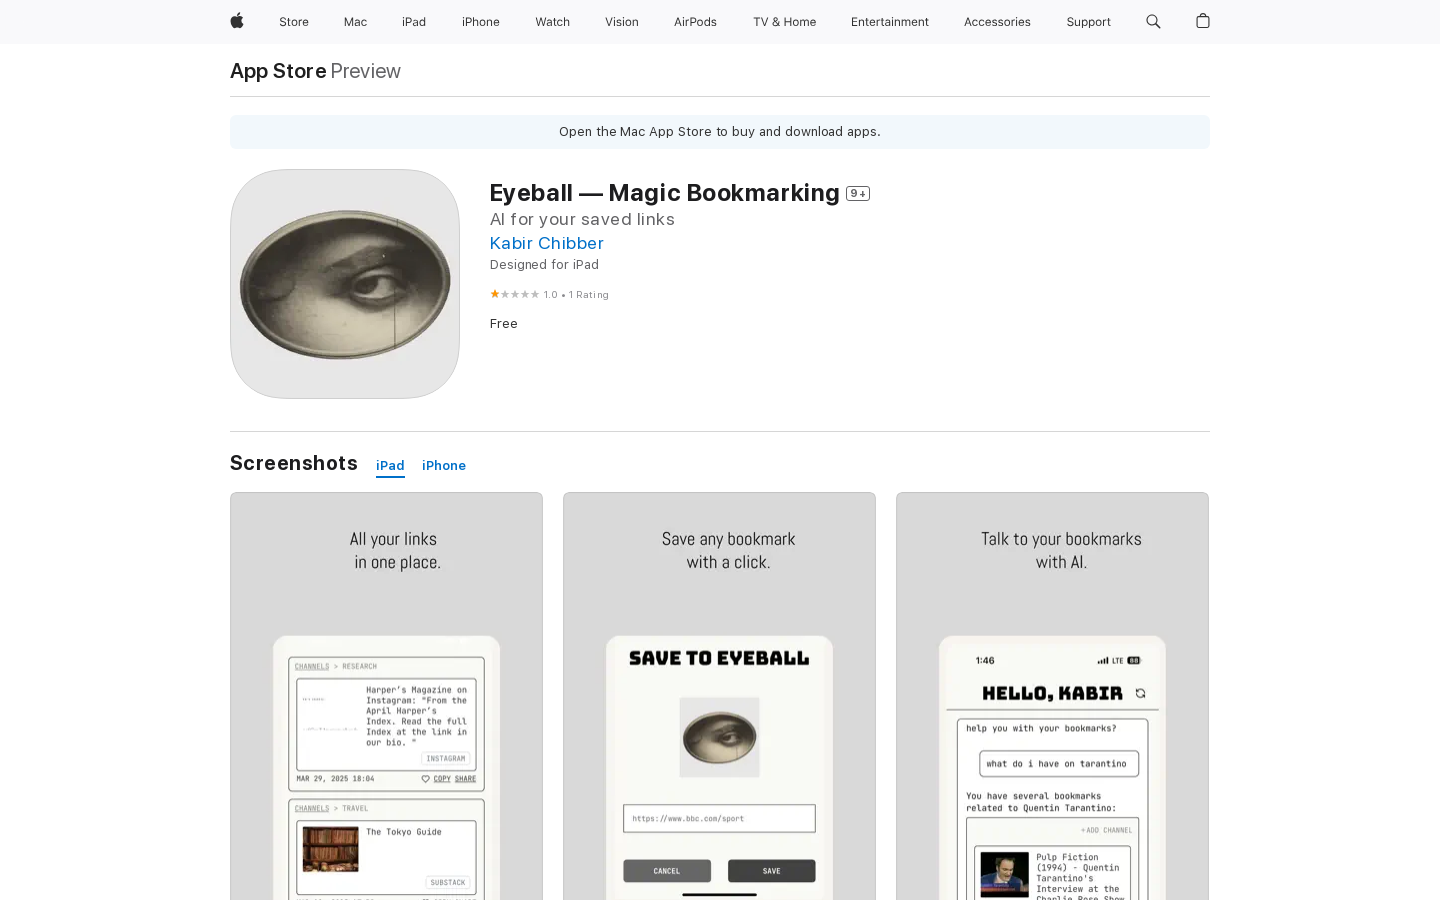Screen dimensions: 1440x900
Task: Open the shopping bag icon
Action: coord(1203,21)
